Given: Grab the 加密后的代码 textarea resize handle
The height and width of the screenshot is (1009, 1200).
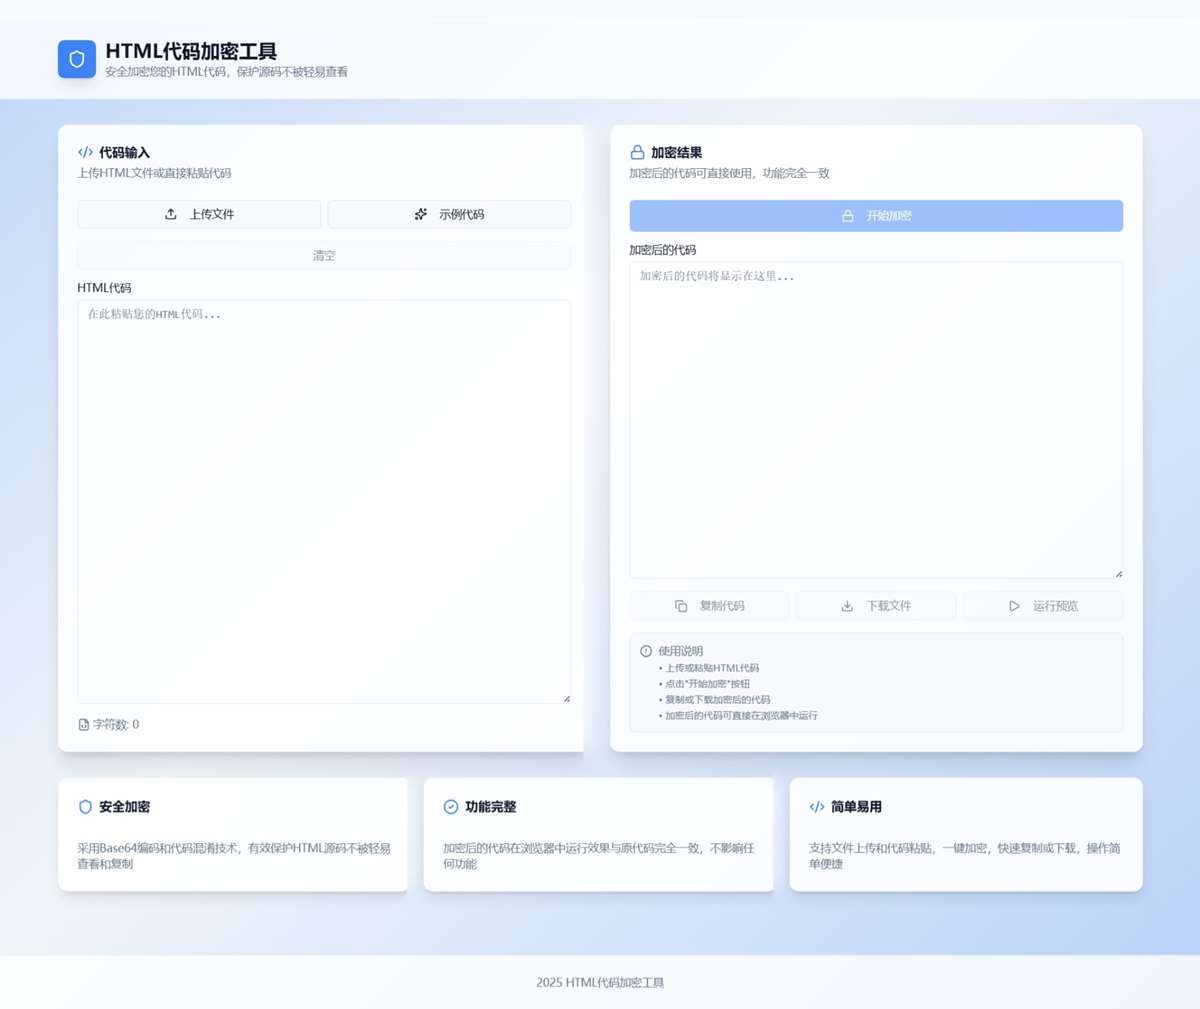Looking at the screenshot, I should pyautogui.click(x=1118, y=573).
